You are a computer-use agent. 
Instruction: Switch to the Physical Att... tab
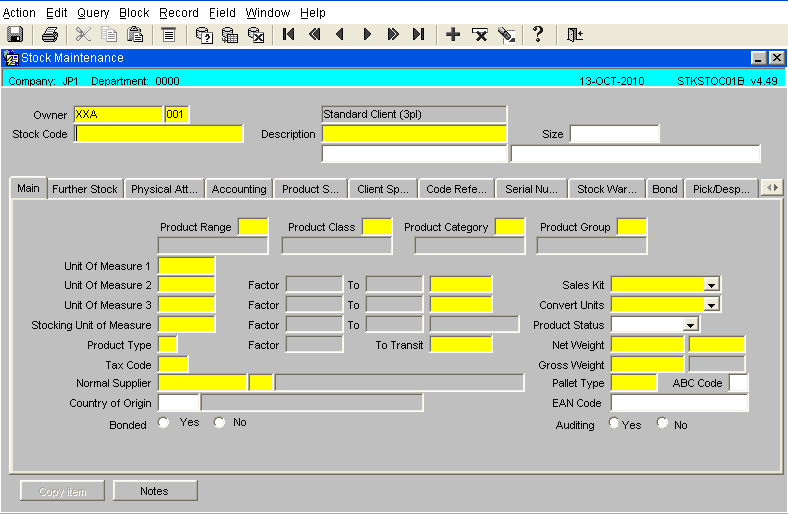[164, 189]
